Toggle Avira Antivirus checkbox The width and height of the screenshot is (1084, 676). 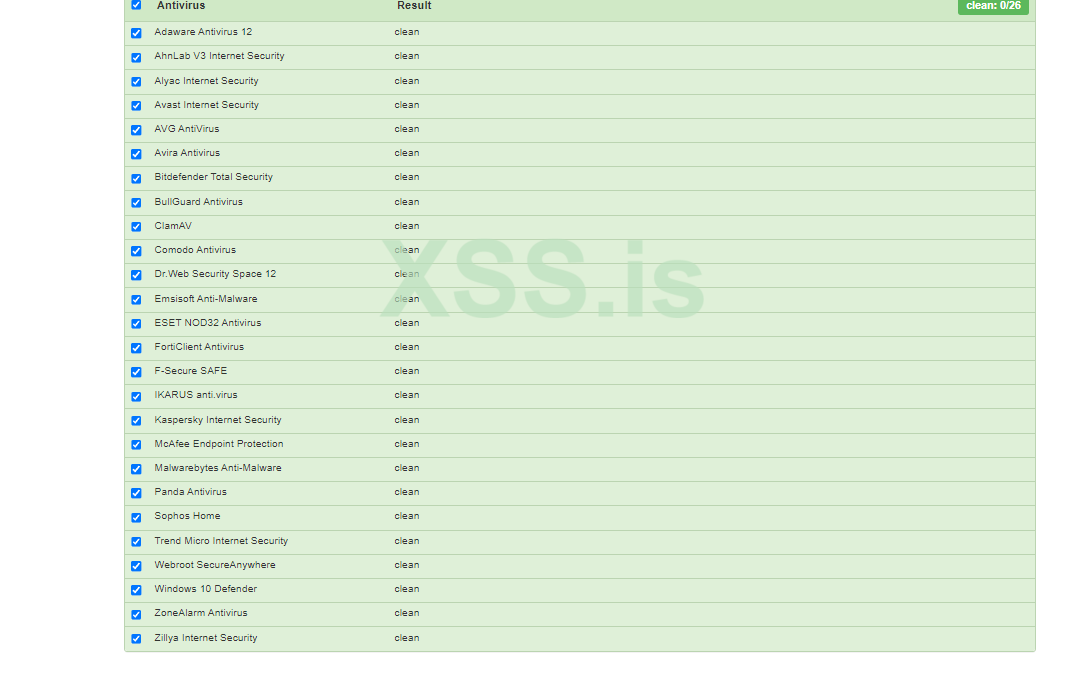[136, 154]
